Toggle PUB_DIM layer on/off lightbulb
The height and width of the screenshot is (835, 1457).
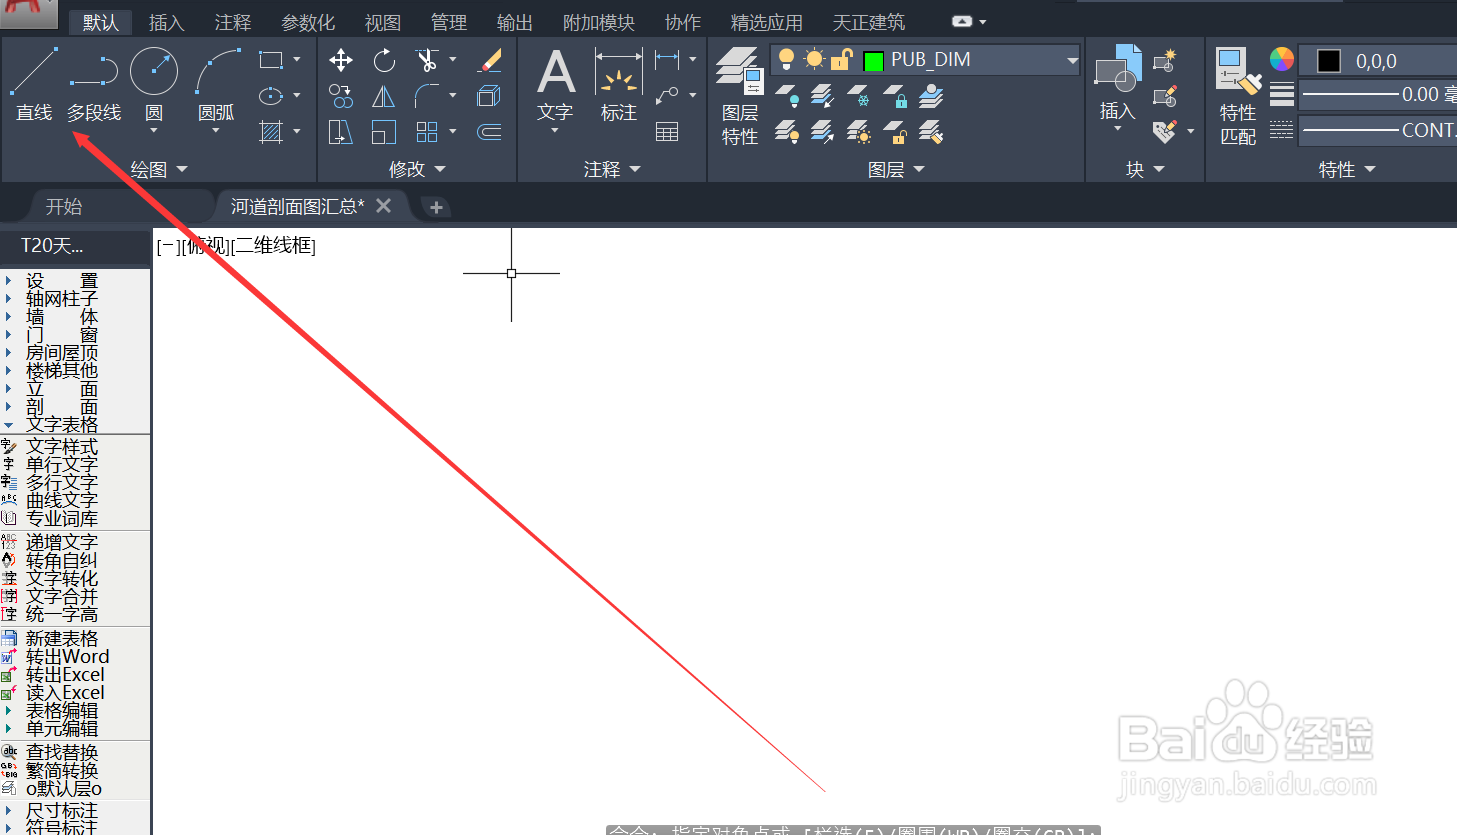(786, 60)
